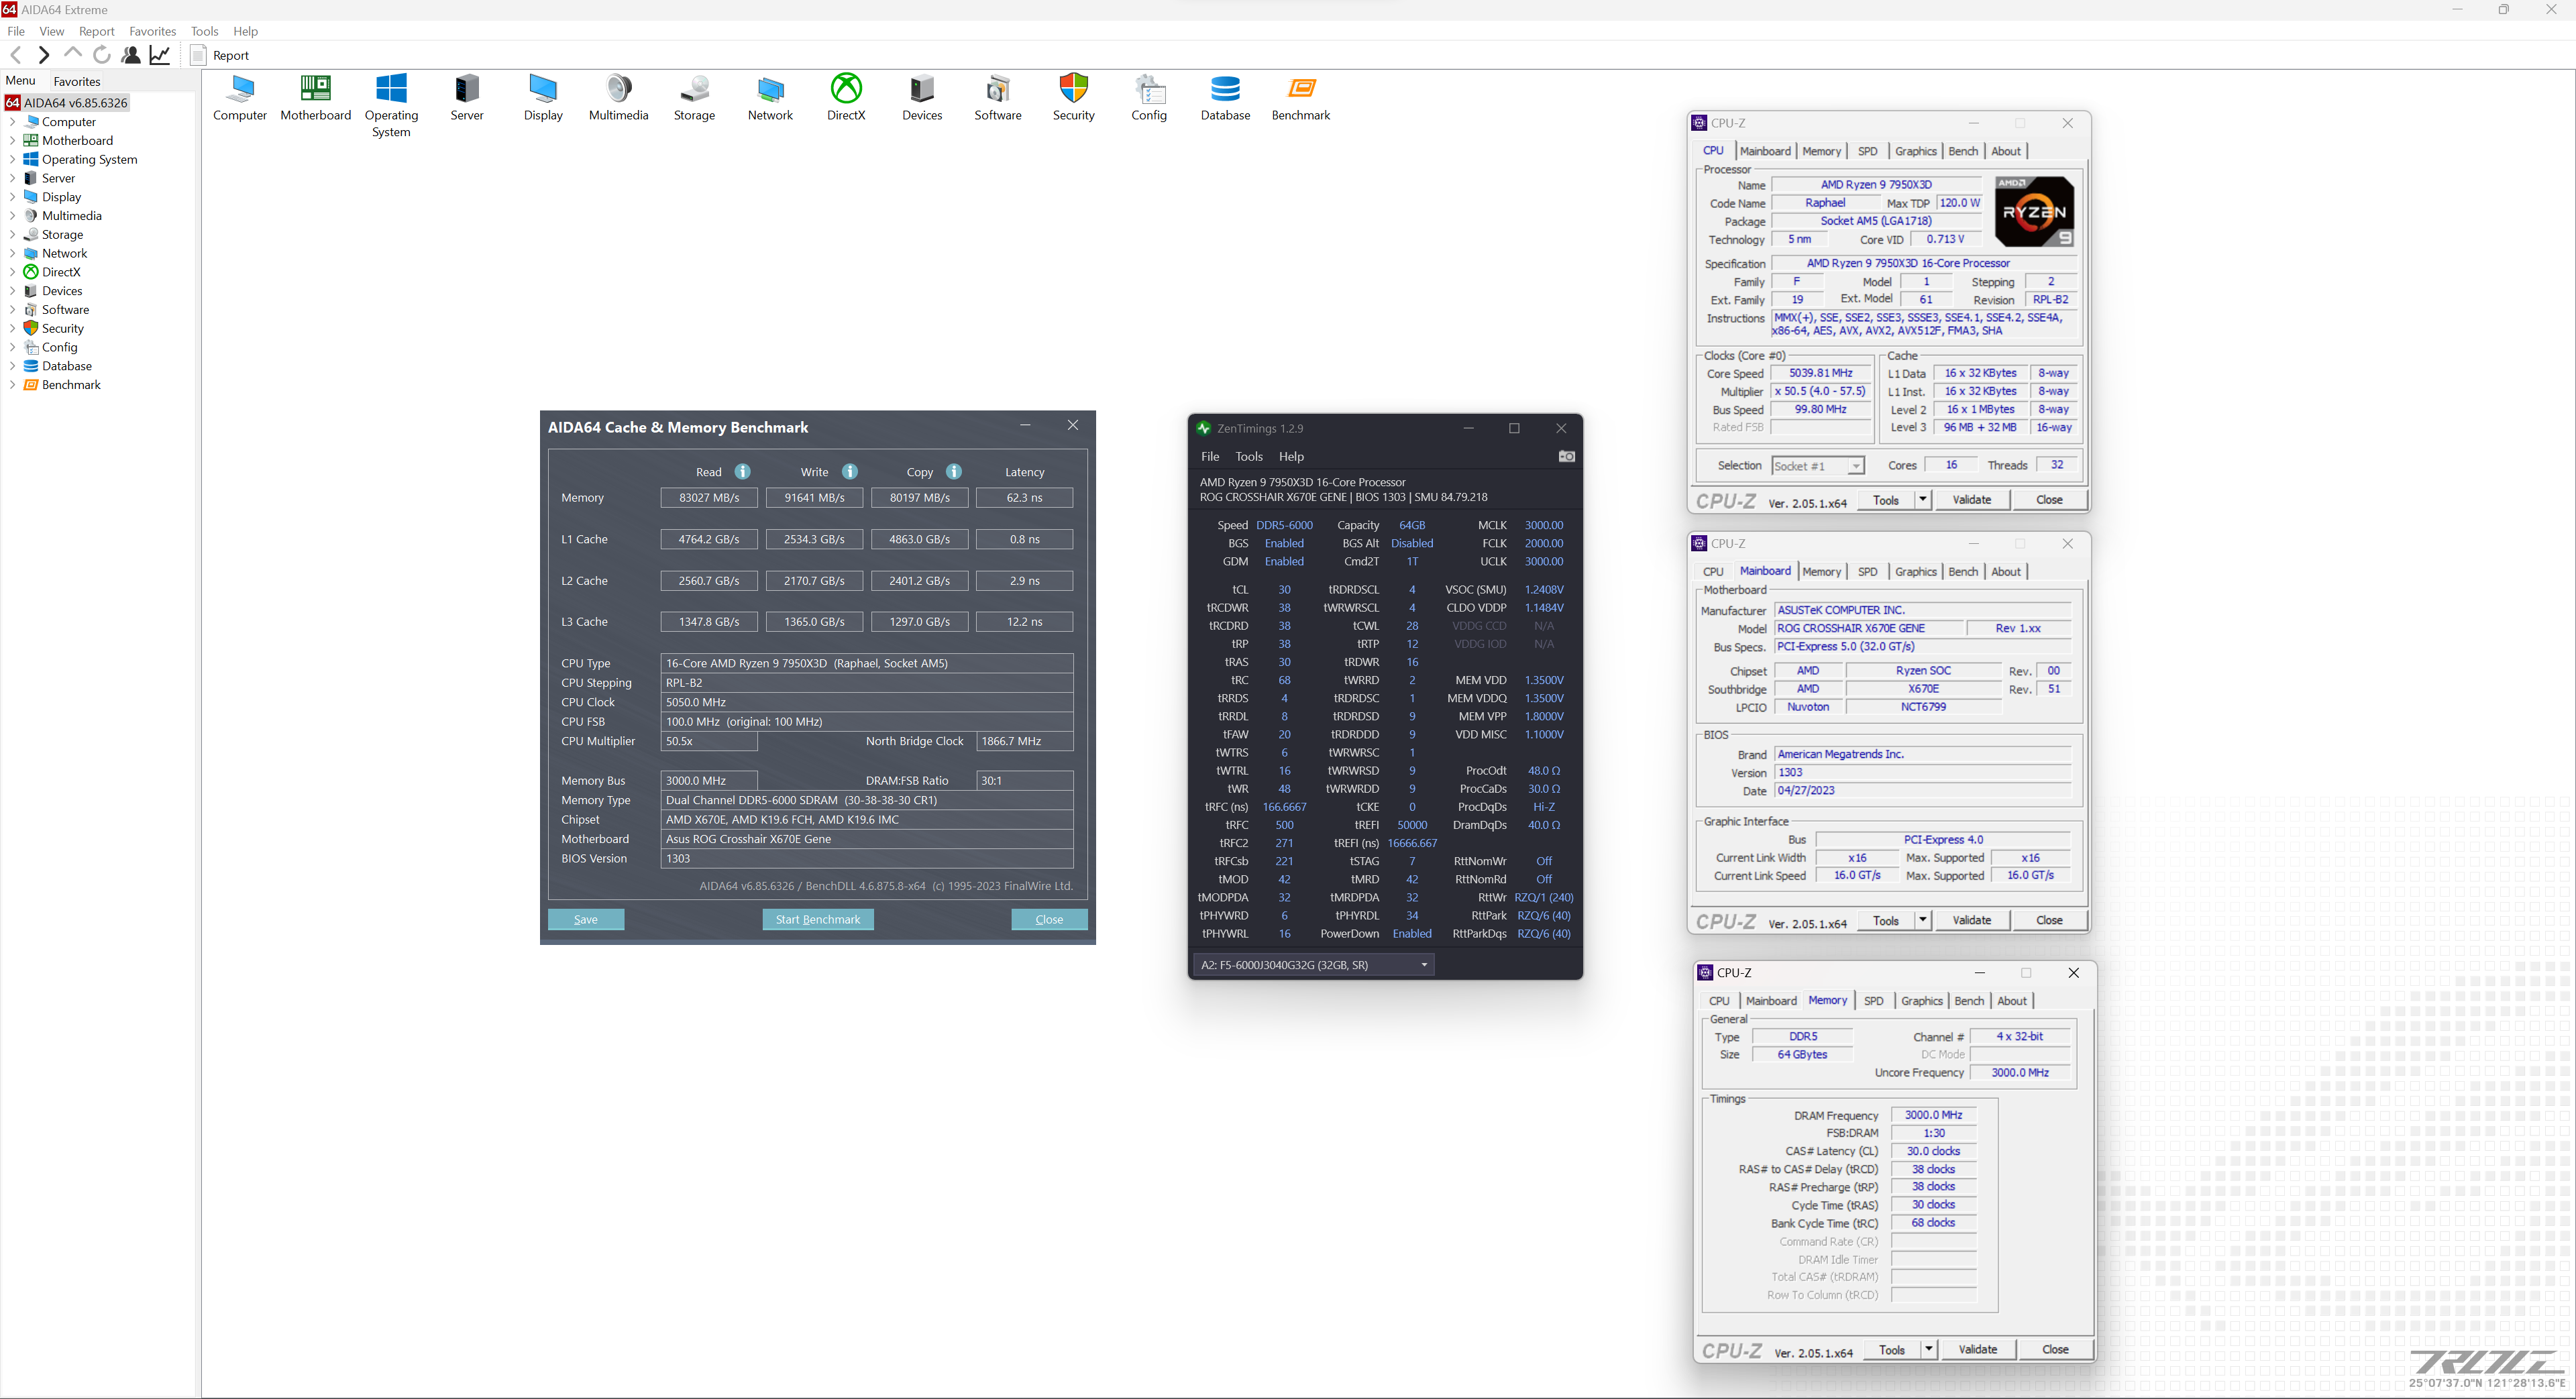
Task: Open the DirectX category icon
Action: pos(846,98)
